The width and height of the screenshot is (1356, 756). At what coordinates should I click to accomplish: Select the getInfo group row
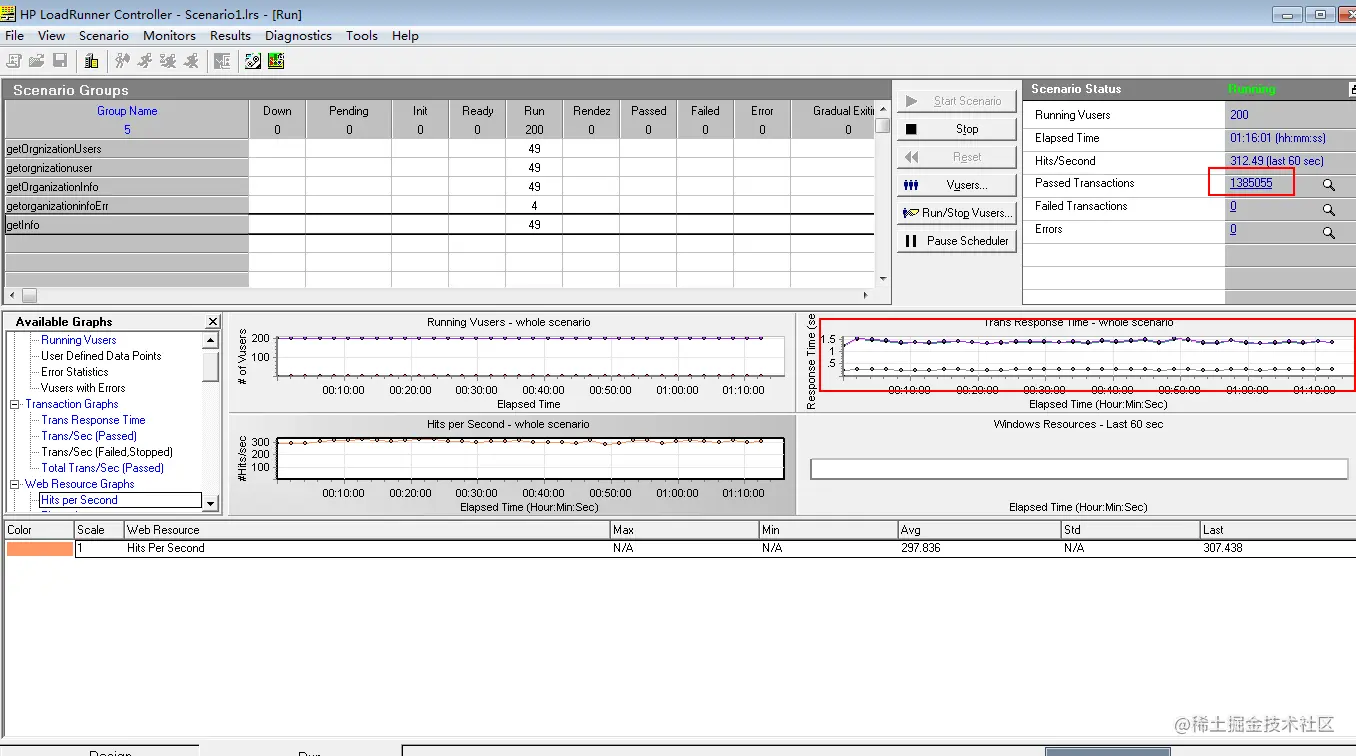click(x=439, y=225)
